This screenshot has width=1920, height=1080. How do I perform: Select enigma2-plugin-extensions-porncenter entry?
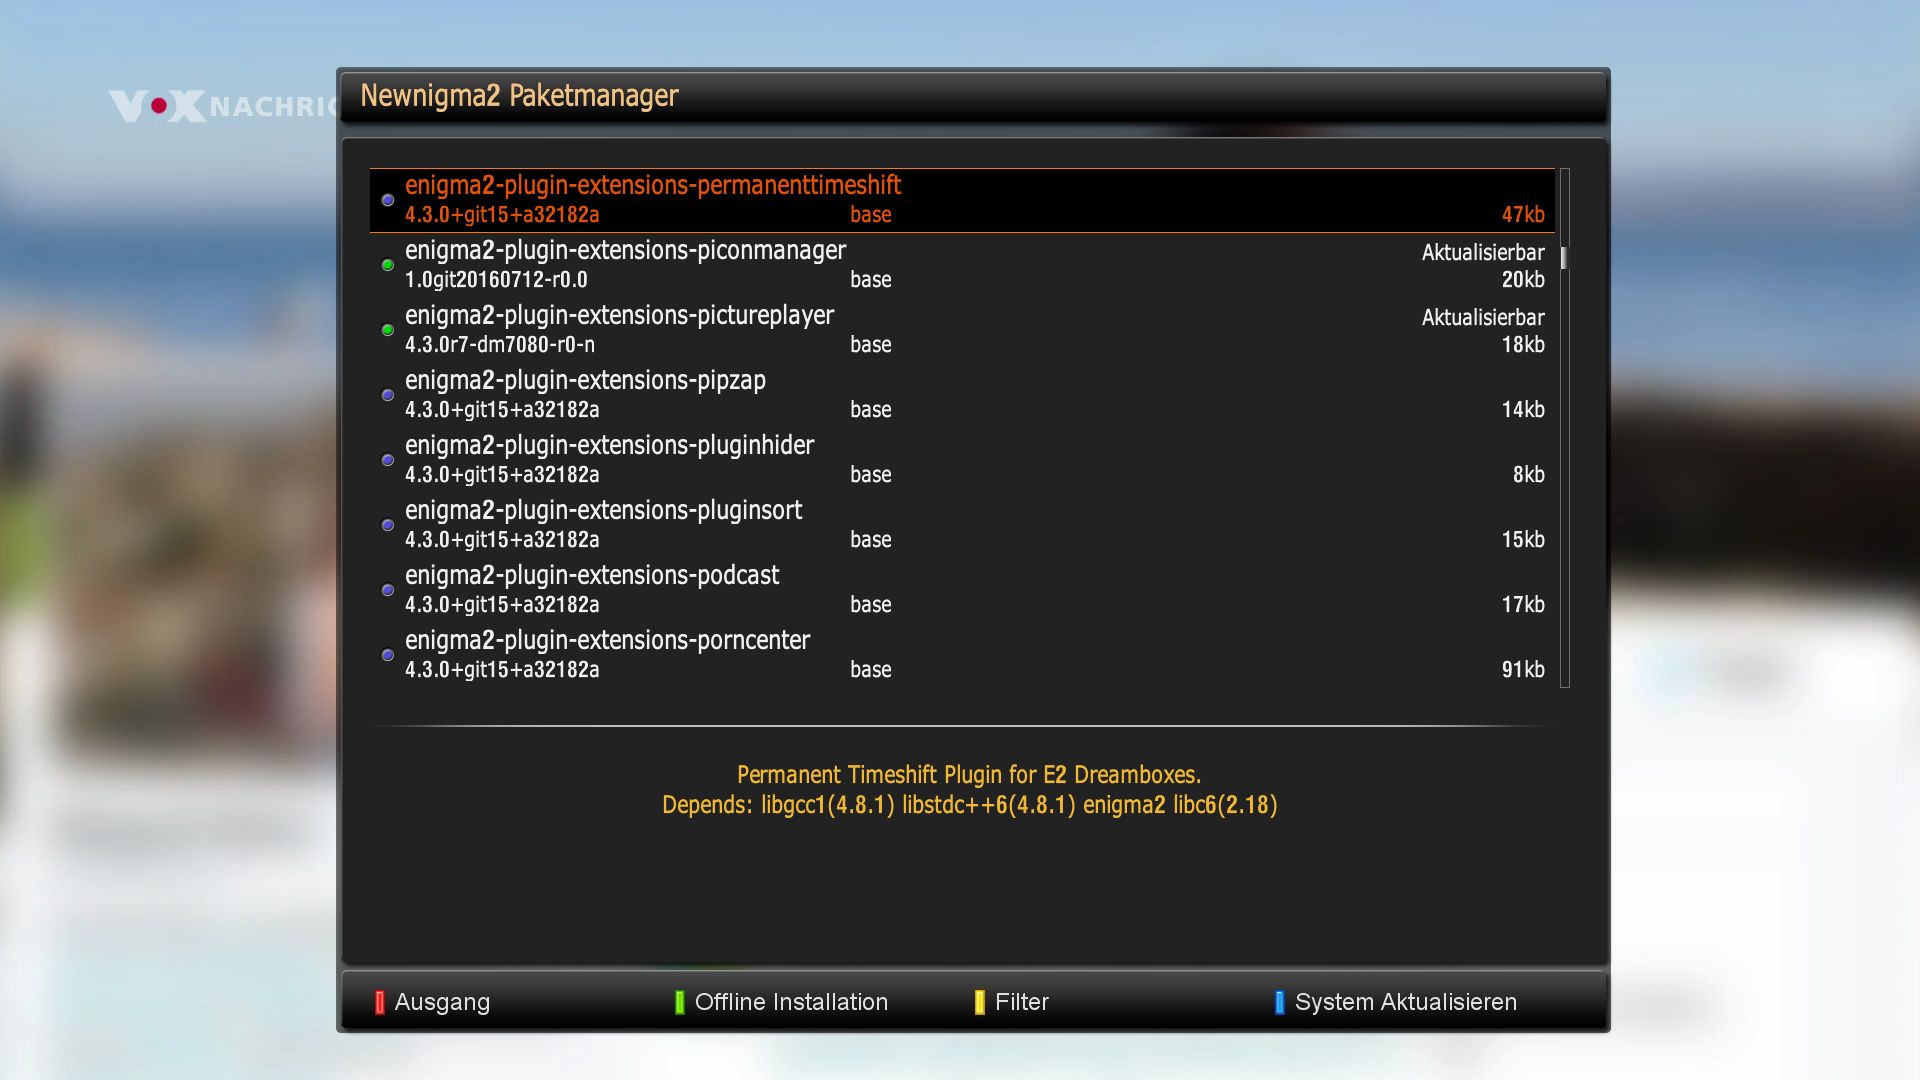pyautogui.click(x=962, y=655)
